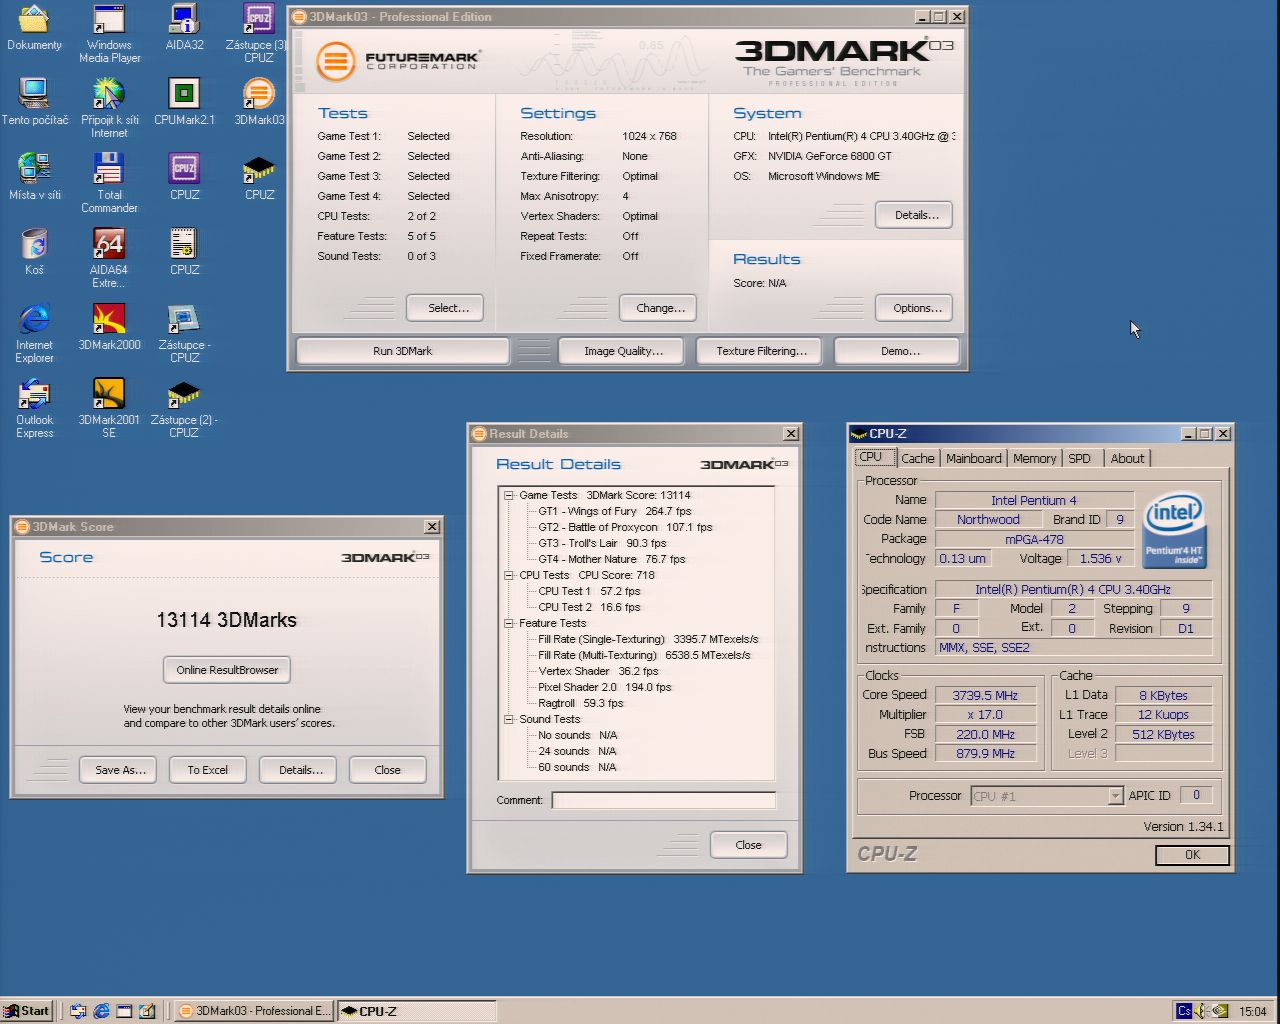Collapse the Sound Tests tree node
The width and height of the screenshot is (1280, 1024).
[x=509, y=719]
